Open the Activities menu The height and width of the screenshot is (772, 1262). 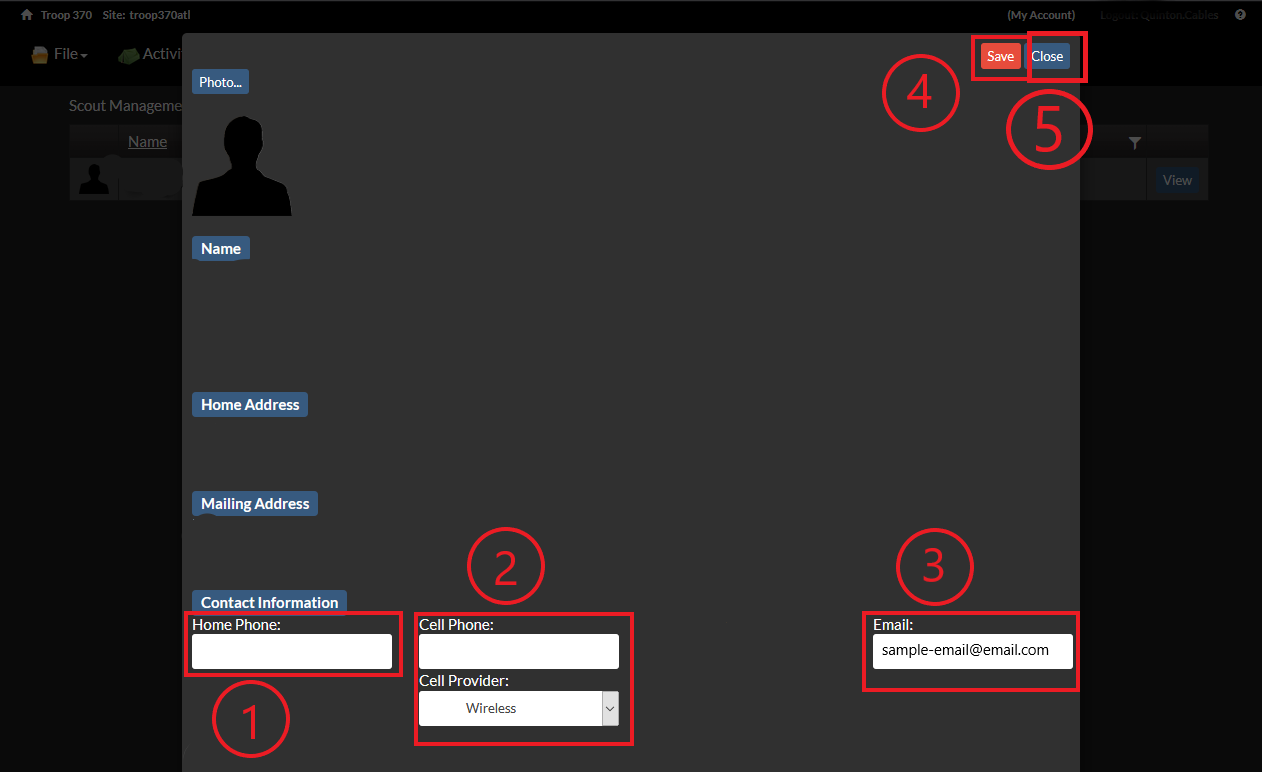tap(160, 54)
